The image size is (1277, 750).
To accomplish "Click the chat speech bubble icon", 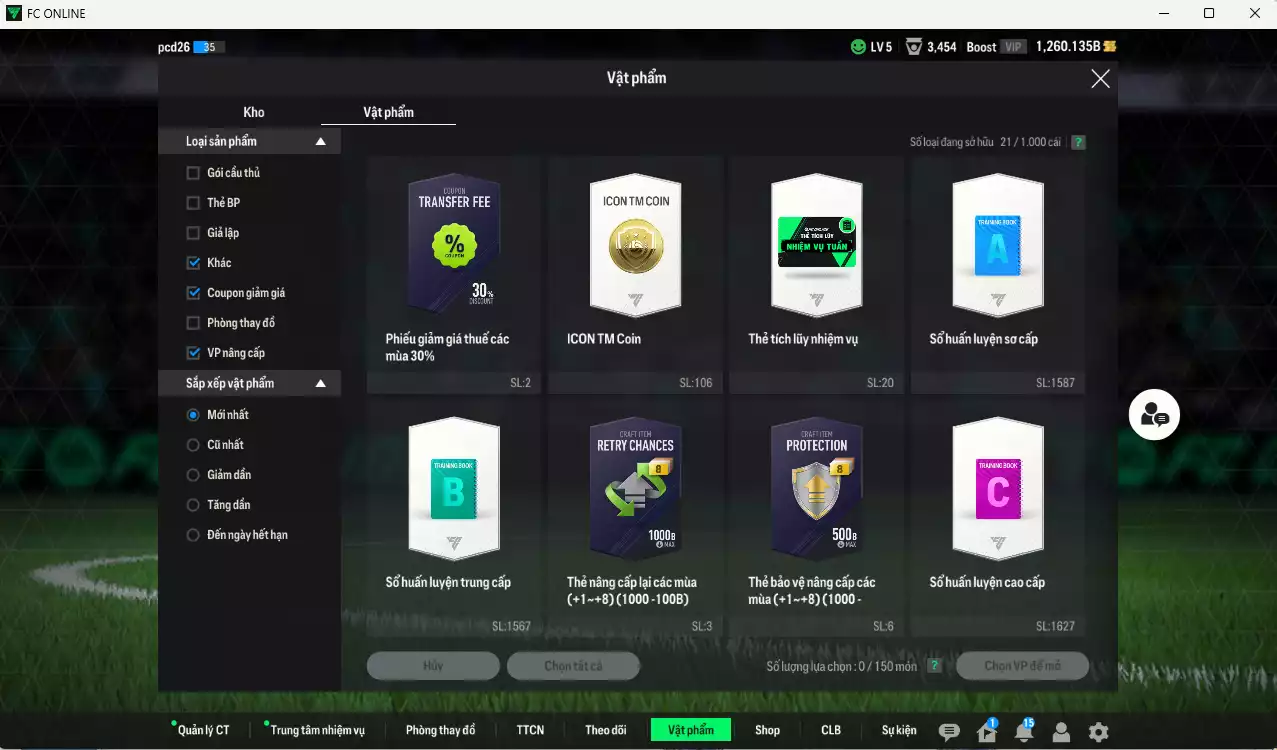I will (x=949, y=732).
